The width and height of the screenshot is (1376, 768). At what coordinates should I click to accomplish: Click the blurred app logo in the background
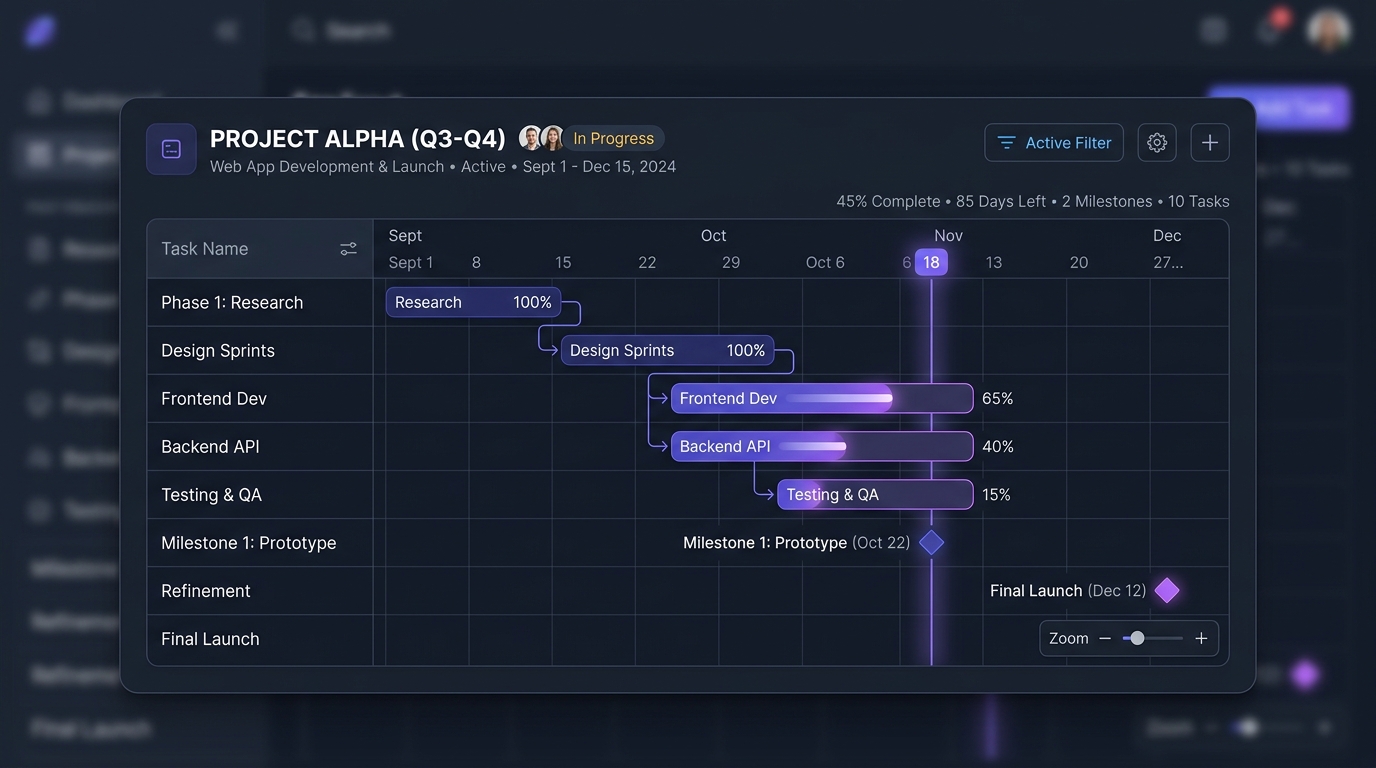(41, 31)
